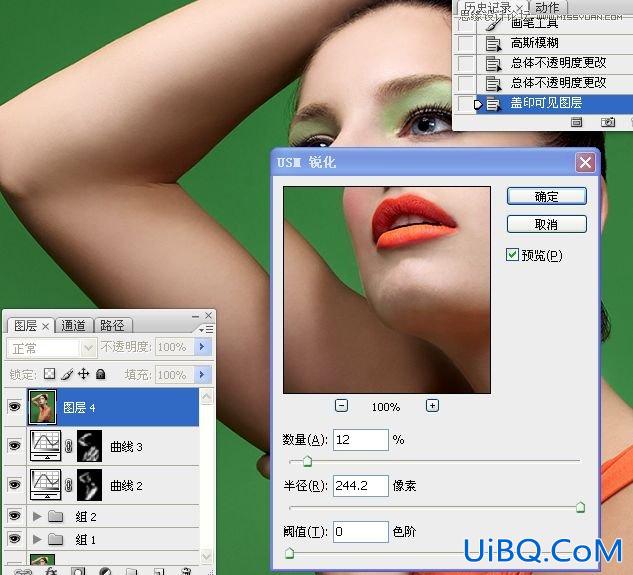
Task: Click the 曲线 2 layer mask thumbnail
Action: (x=89, y=485)
